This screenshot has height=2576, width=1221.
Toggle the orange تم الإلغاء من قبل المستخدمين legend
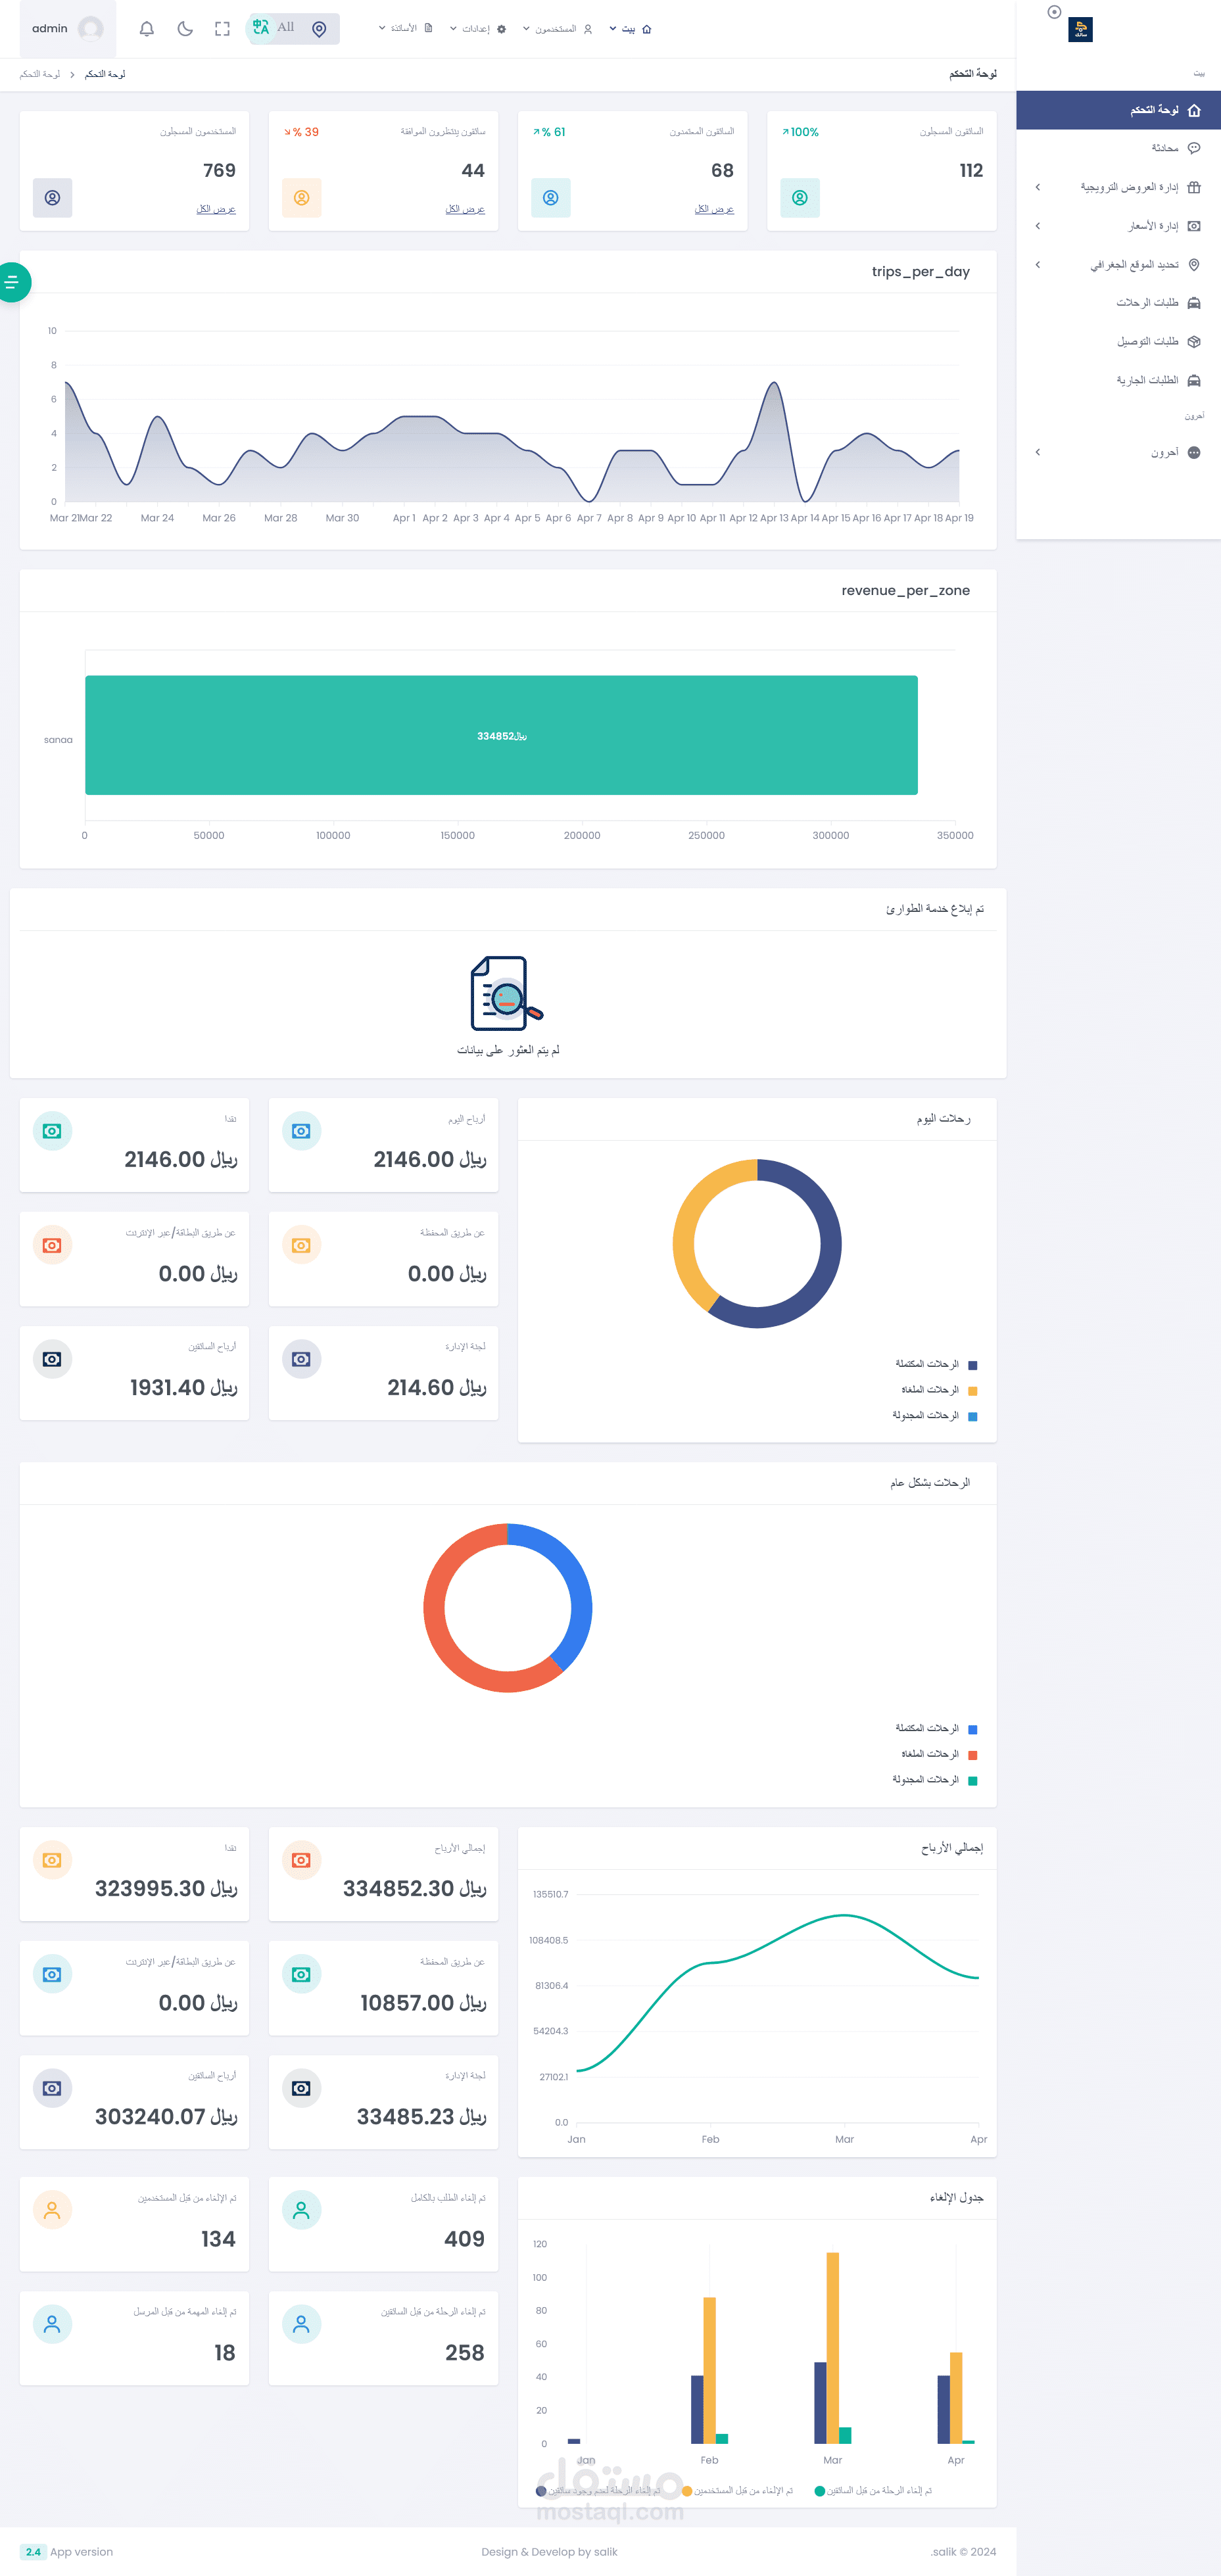point(738,2491)
